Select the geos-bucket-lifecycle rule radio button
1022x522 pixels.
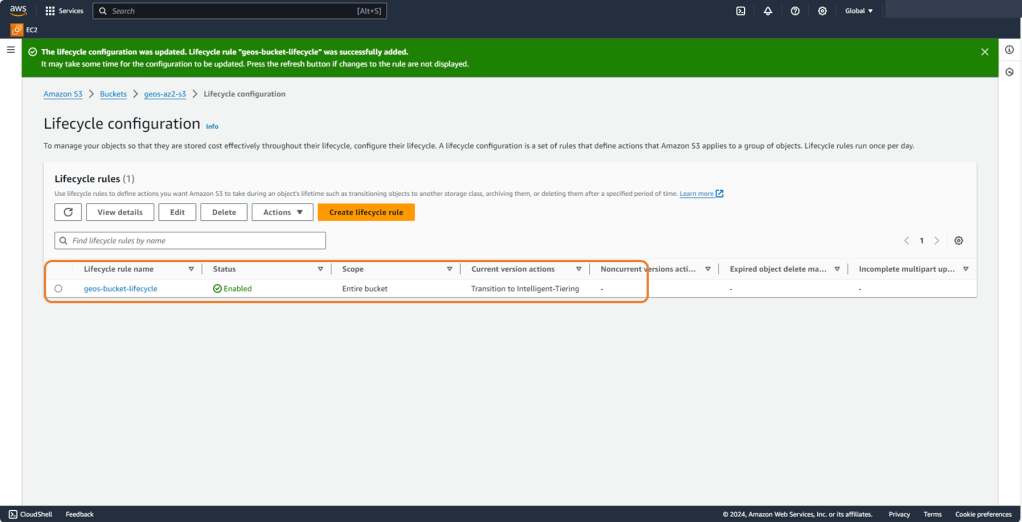[x=58, y=288]
